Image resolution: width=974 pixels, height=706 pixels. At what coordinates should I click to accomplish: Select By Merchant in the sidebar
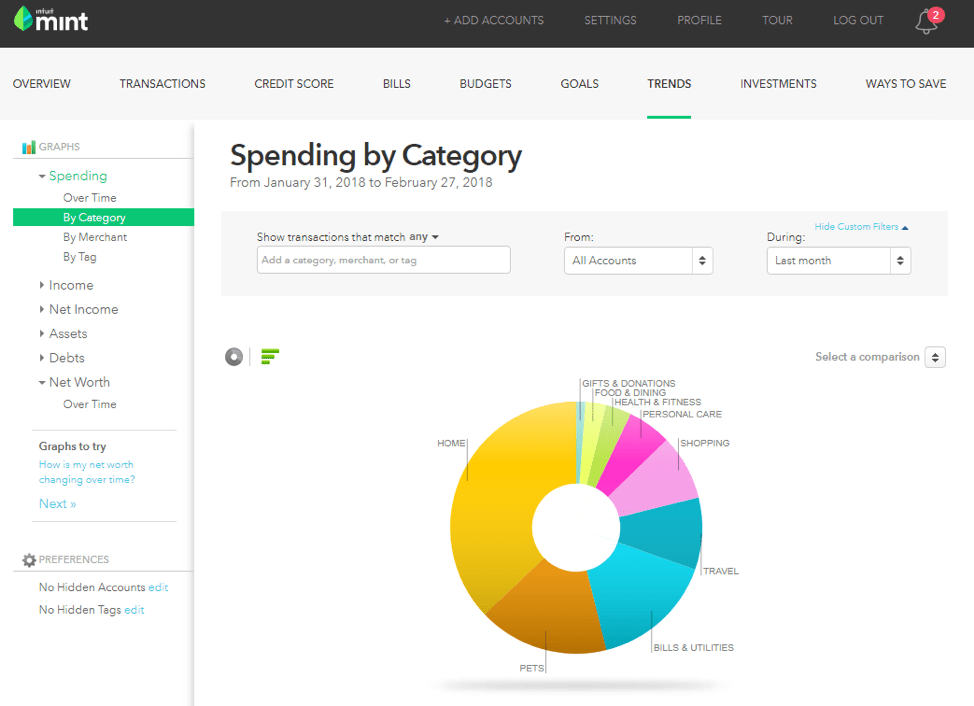(95, 237)
